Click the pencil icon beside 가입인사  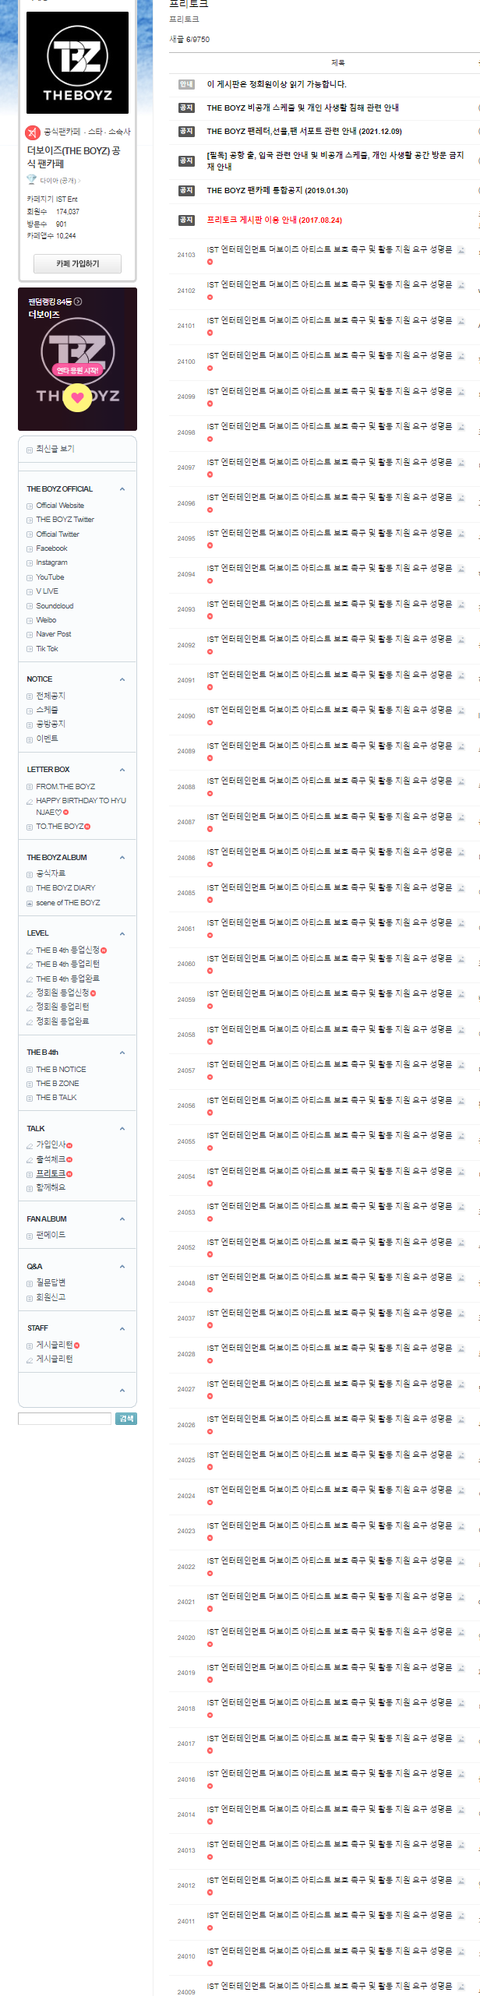pos(29,1145)
